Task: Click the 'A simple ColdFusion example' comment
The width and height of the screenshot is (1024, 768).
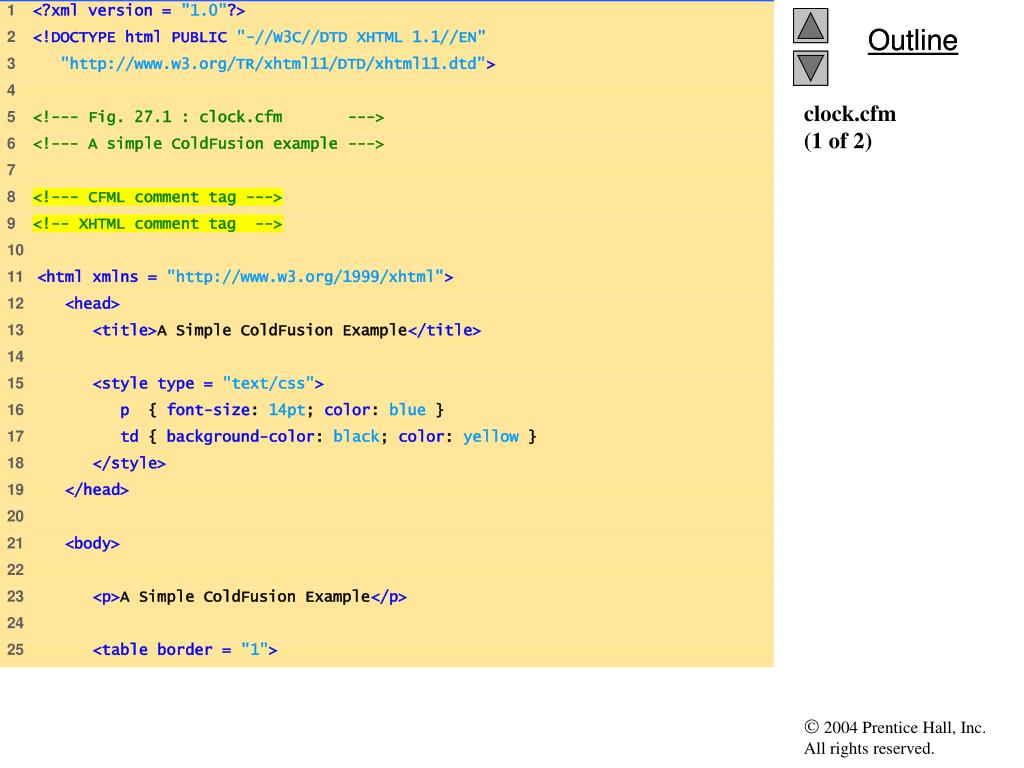Action: coord(208,144)
